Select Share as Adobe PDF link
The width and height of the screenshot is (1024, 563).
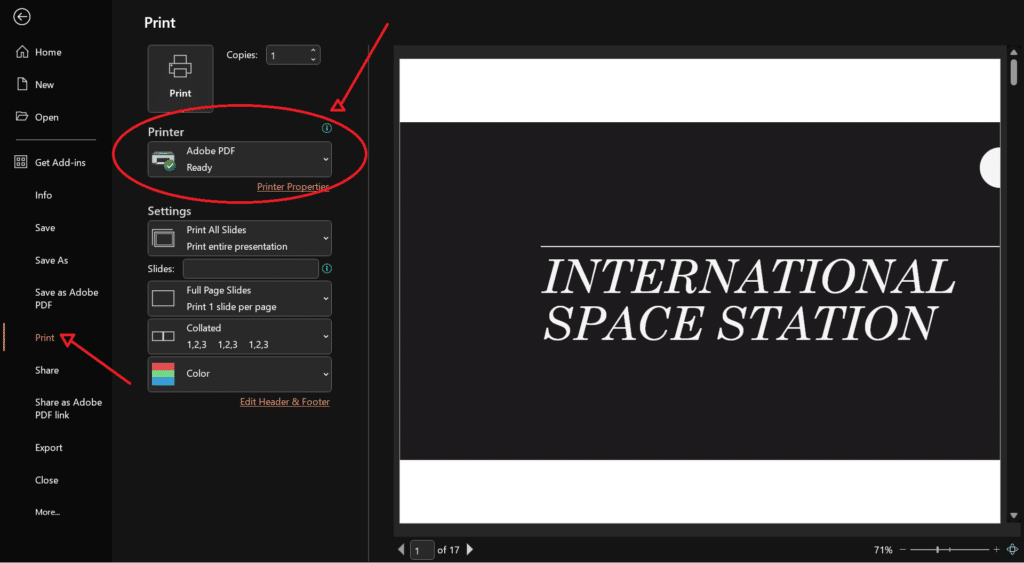[x=68, y=409]
